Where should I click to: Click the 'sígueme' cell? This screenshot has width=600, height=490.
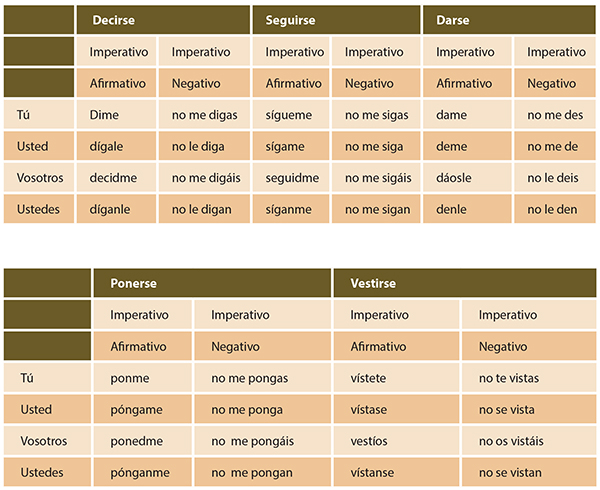pos(291,115)
